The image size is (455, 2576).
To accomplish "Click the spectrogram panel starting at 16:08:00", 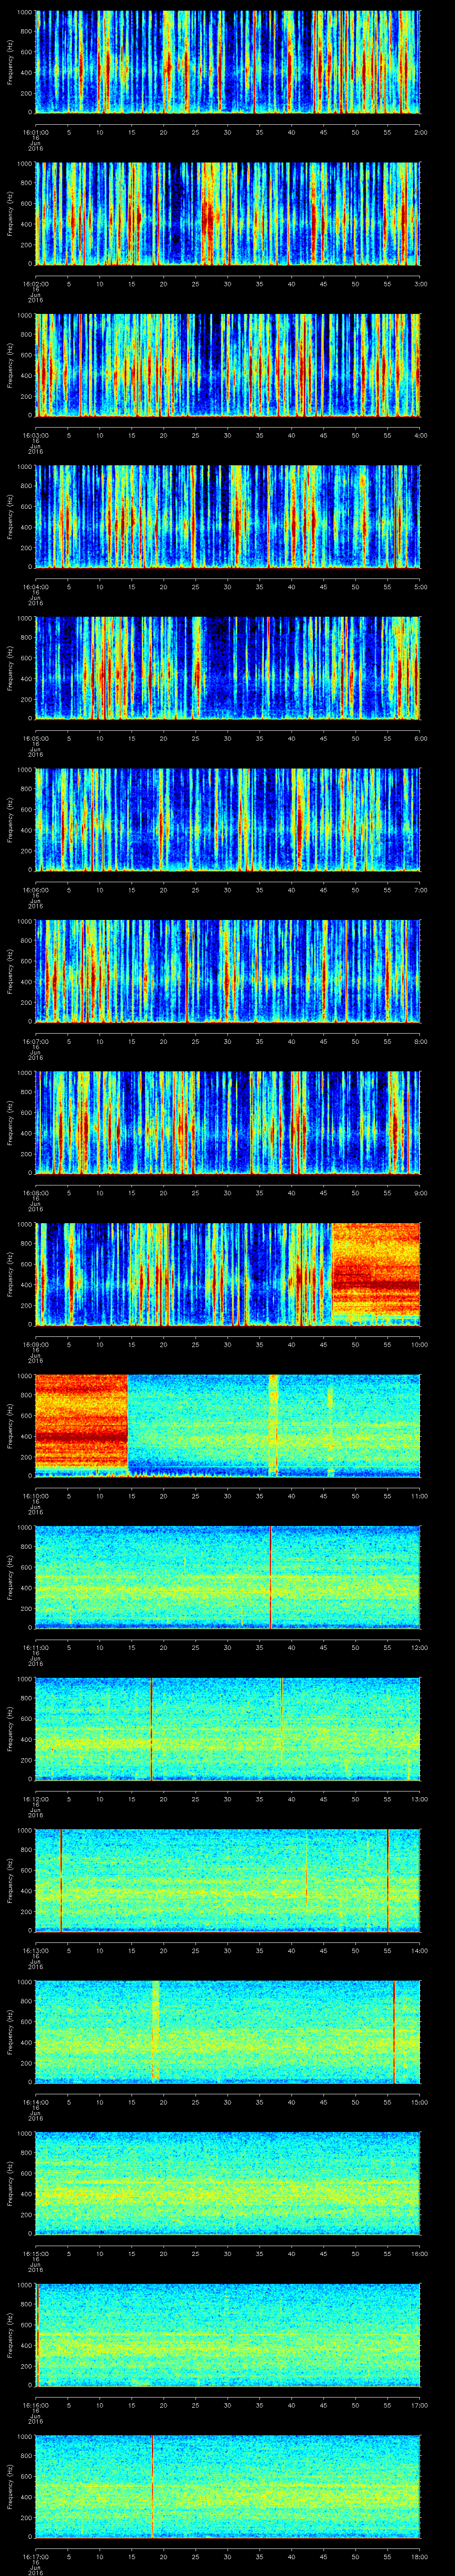I will coord(227,1122).
